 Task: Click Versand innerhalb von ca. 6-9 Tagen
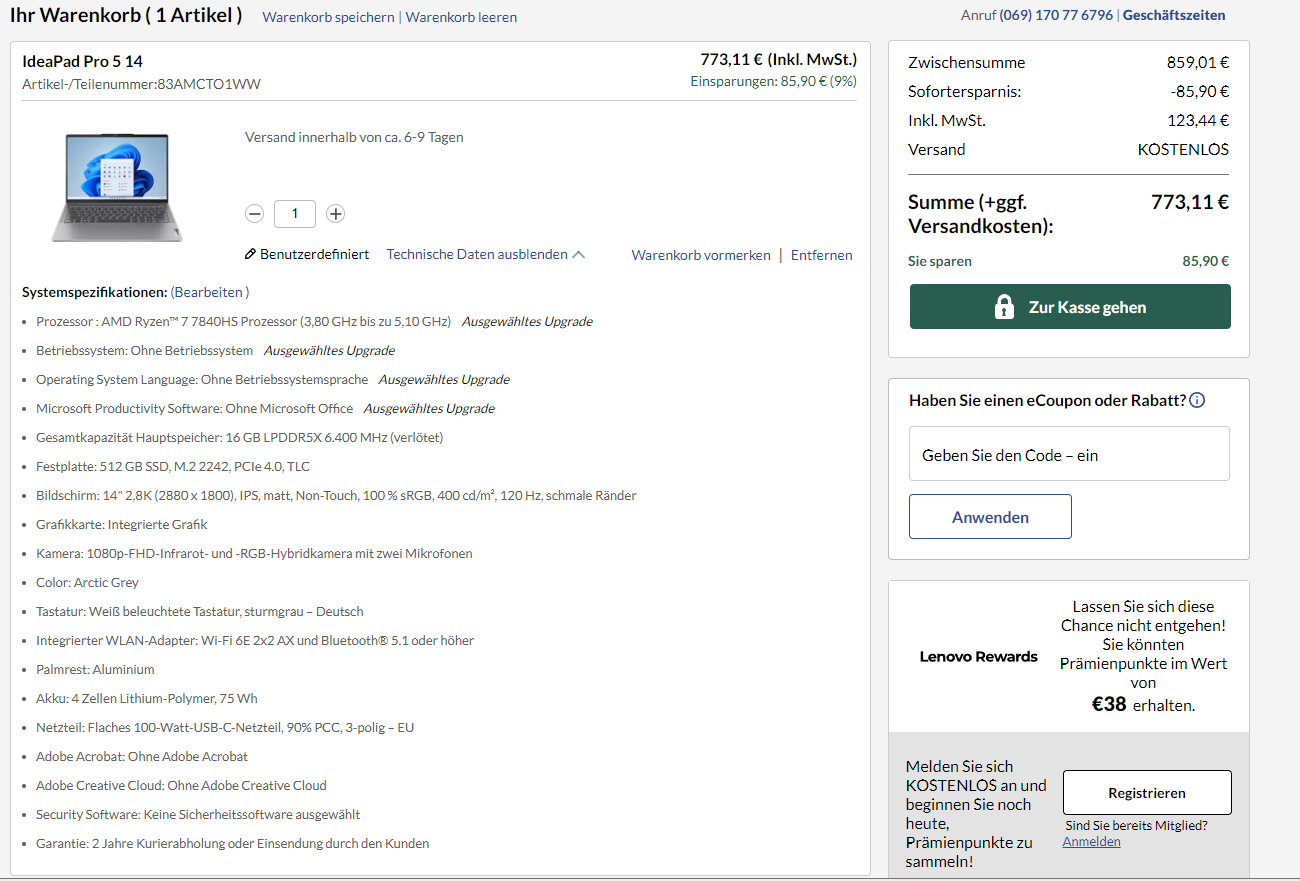click(354, 137)
